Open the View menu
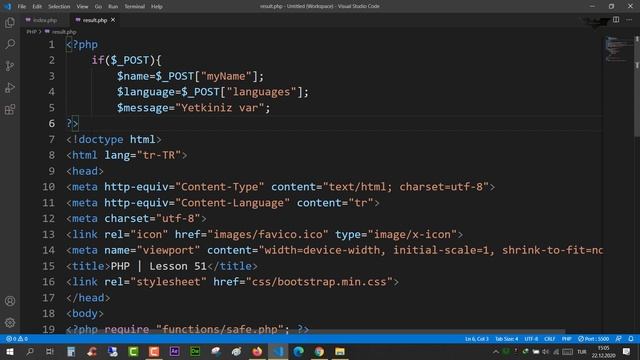 tap(82, 6)
